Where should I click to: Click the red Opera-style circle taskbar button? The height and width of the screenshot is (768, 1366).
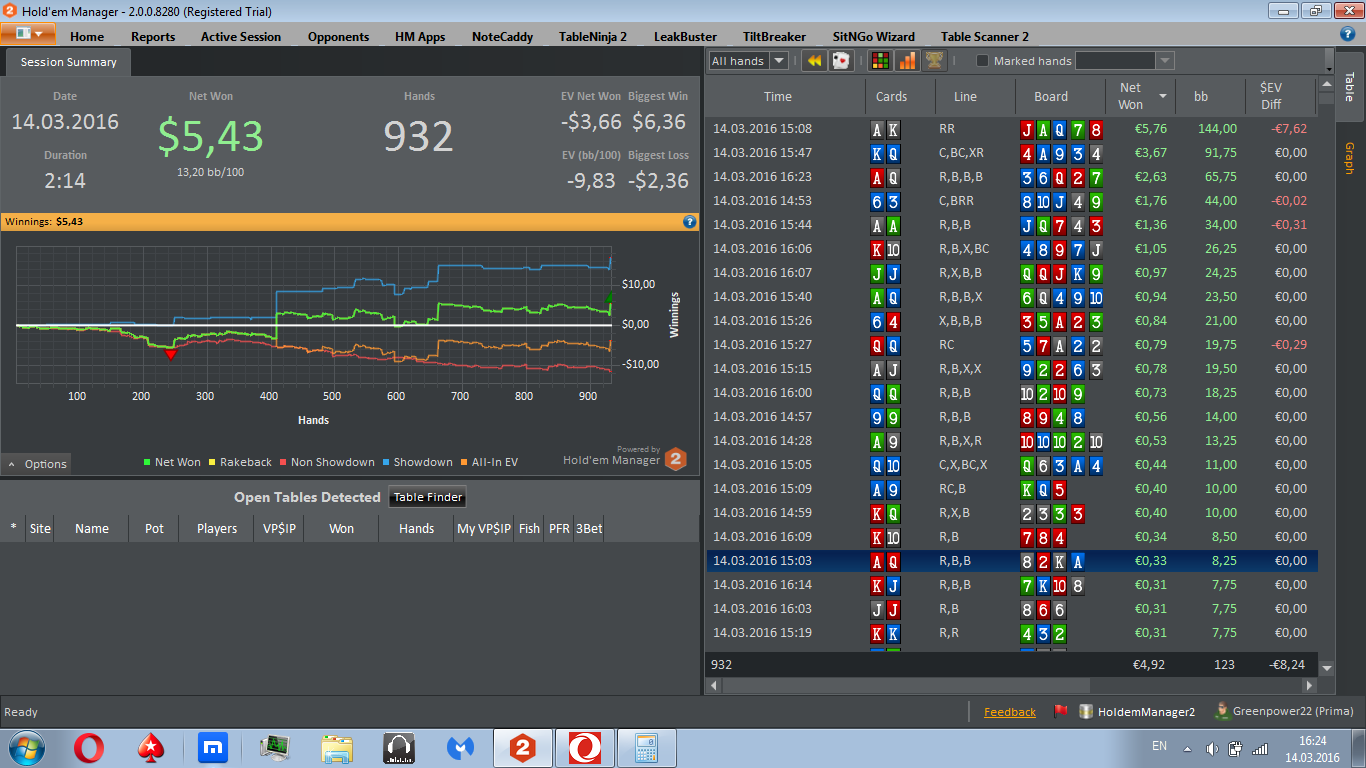[584, 748]
